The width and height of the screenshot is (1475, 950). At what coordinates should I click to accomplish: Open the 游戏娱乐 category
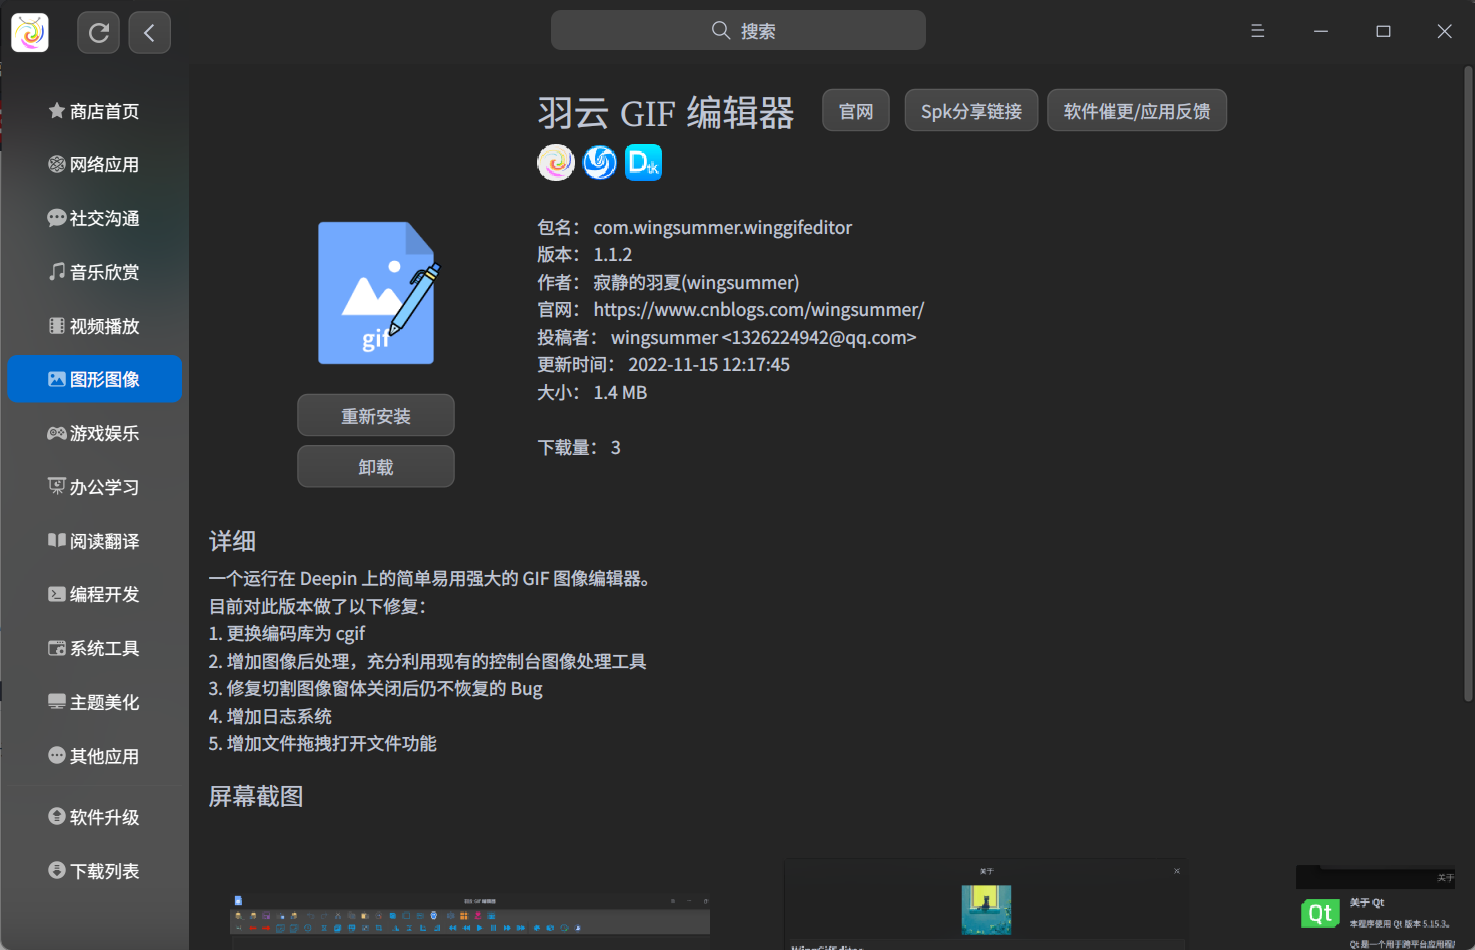(94, 433)
